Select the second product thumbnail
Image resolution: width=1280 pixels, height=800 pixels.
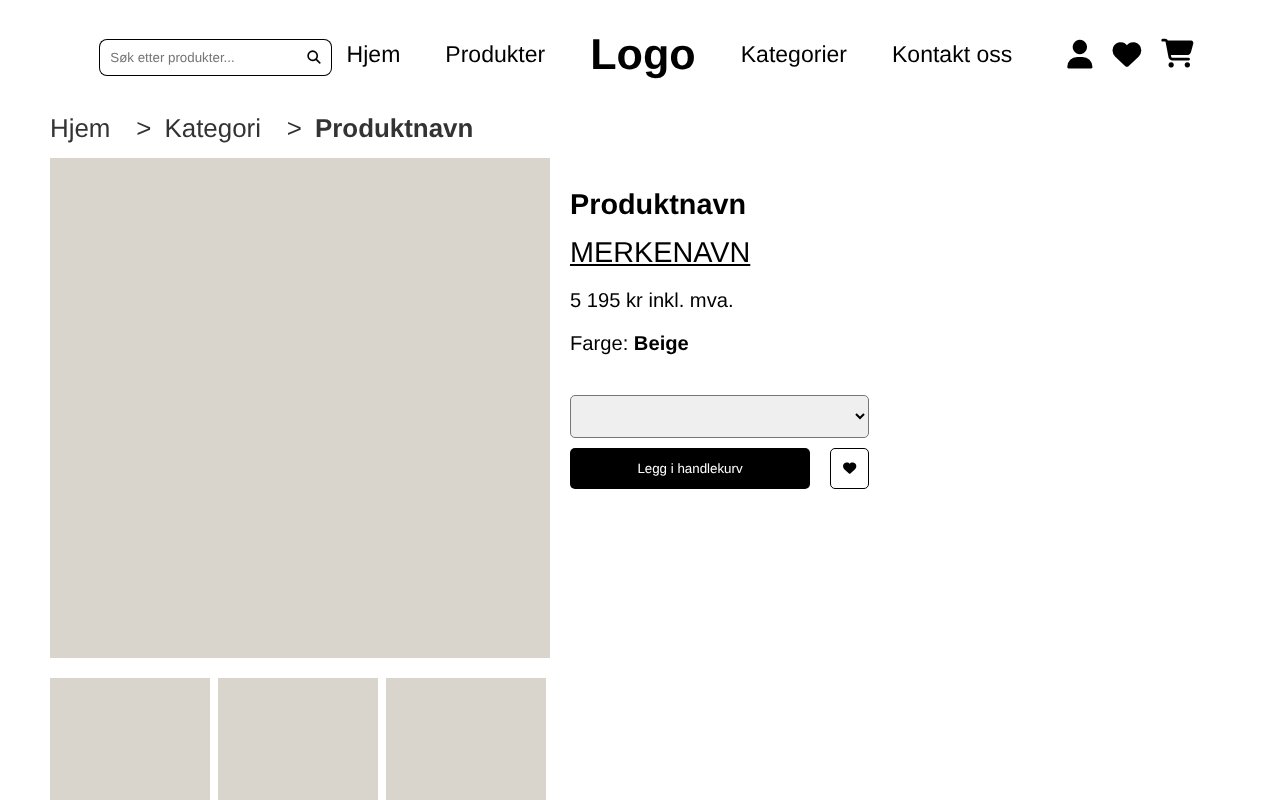pos(298,739)
